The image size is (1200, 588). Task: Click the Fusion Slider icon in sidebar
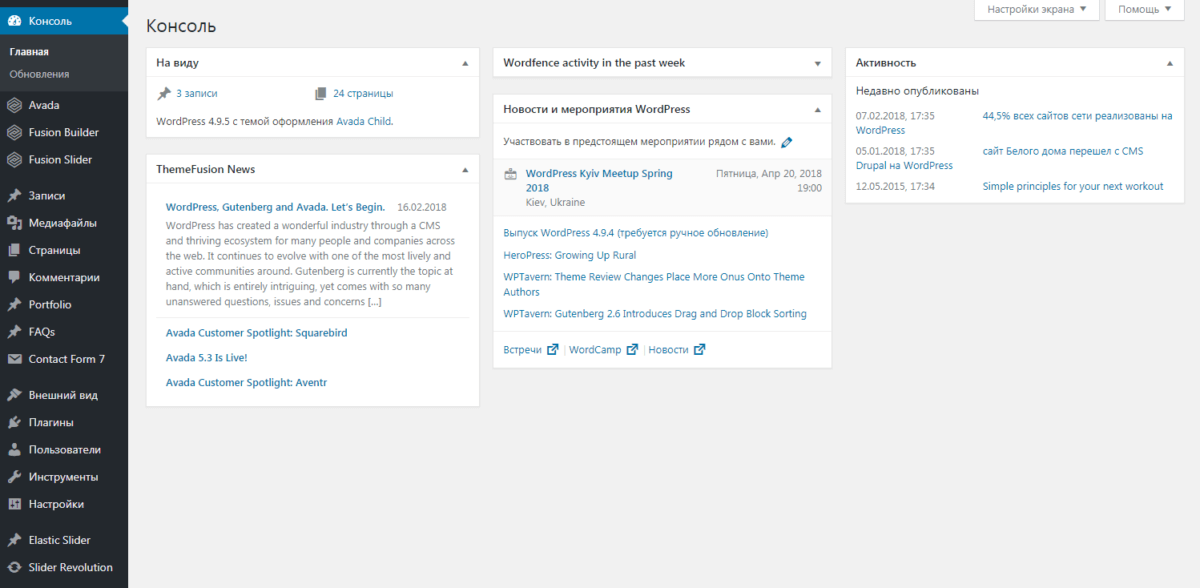(14, 159)
